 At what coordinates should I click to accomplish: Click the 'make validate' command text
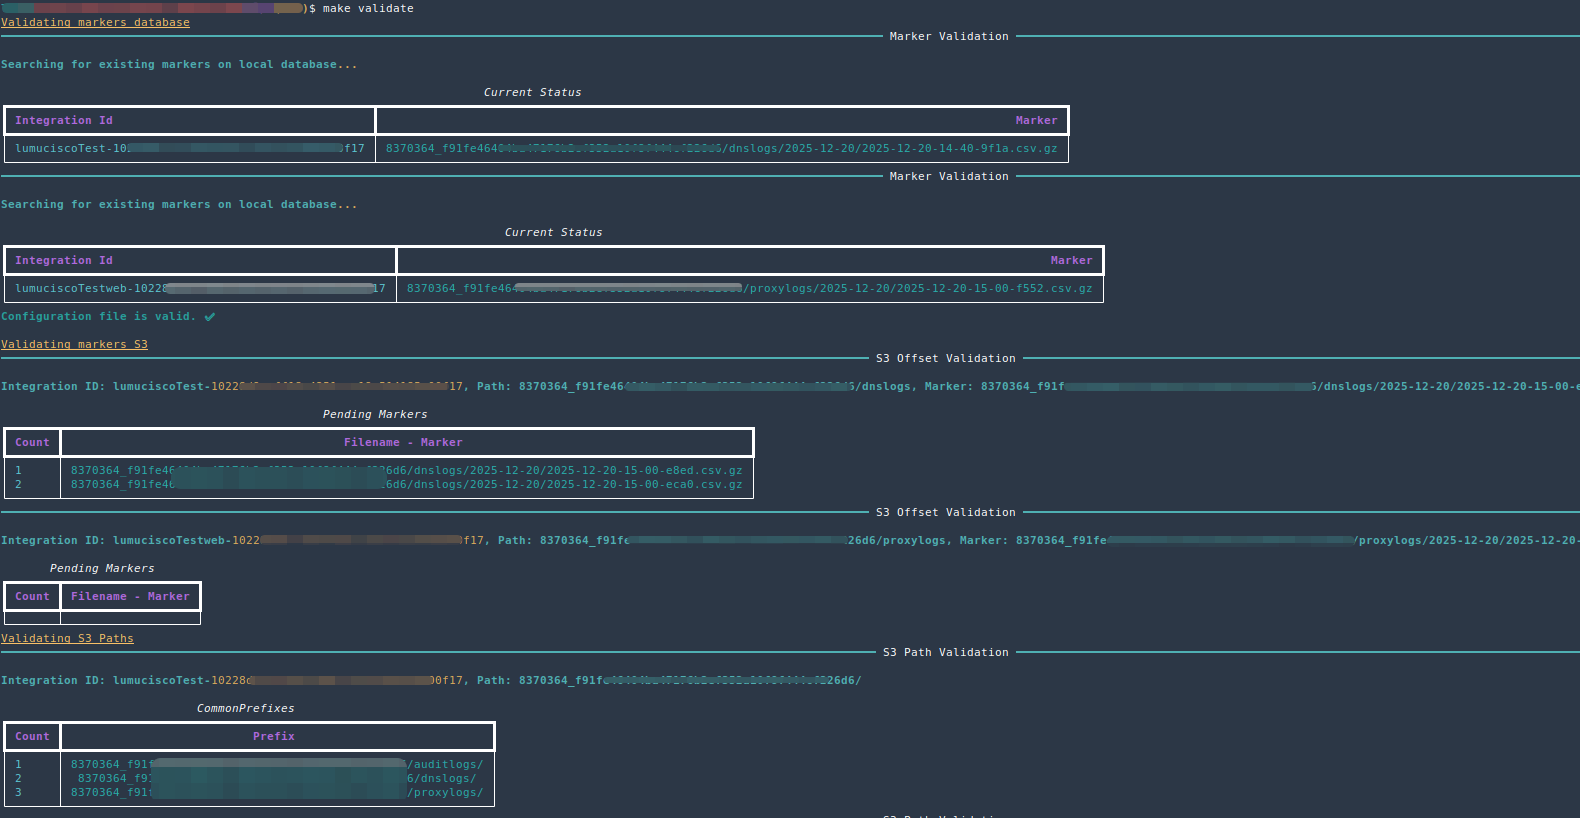point(367,8)
